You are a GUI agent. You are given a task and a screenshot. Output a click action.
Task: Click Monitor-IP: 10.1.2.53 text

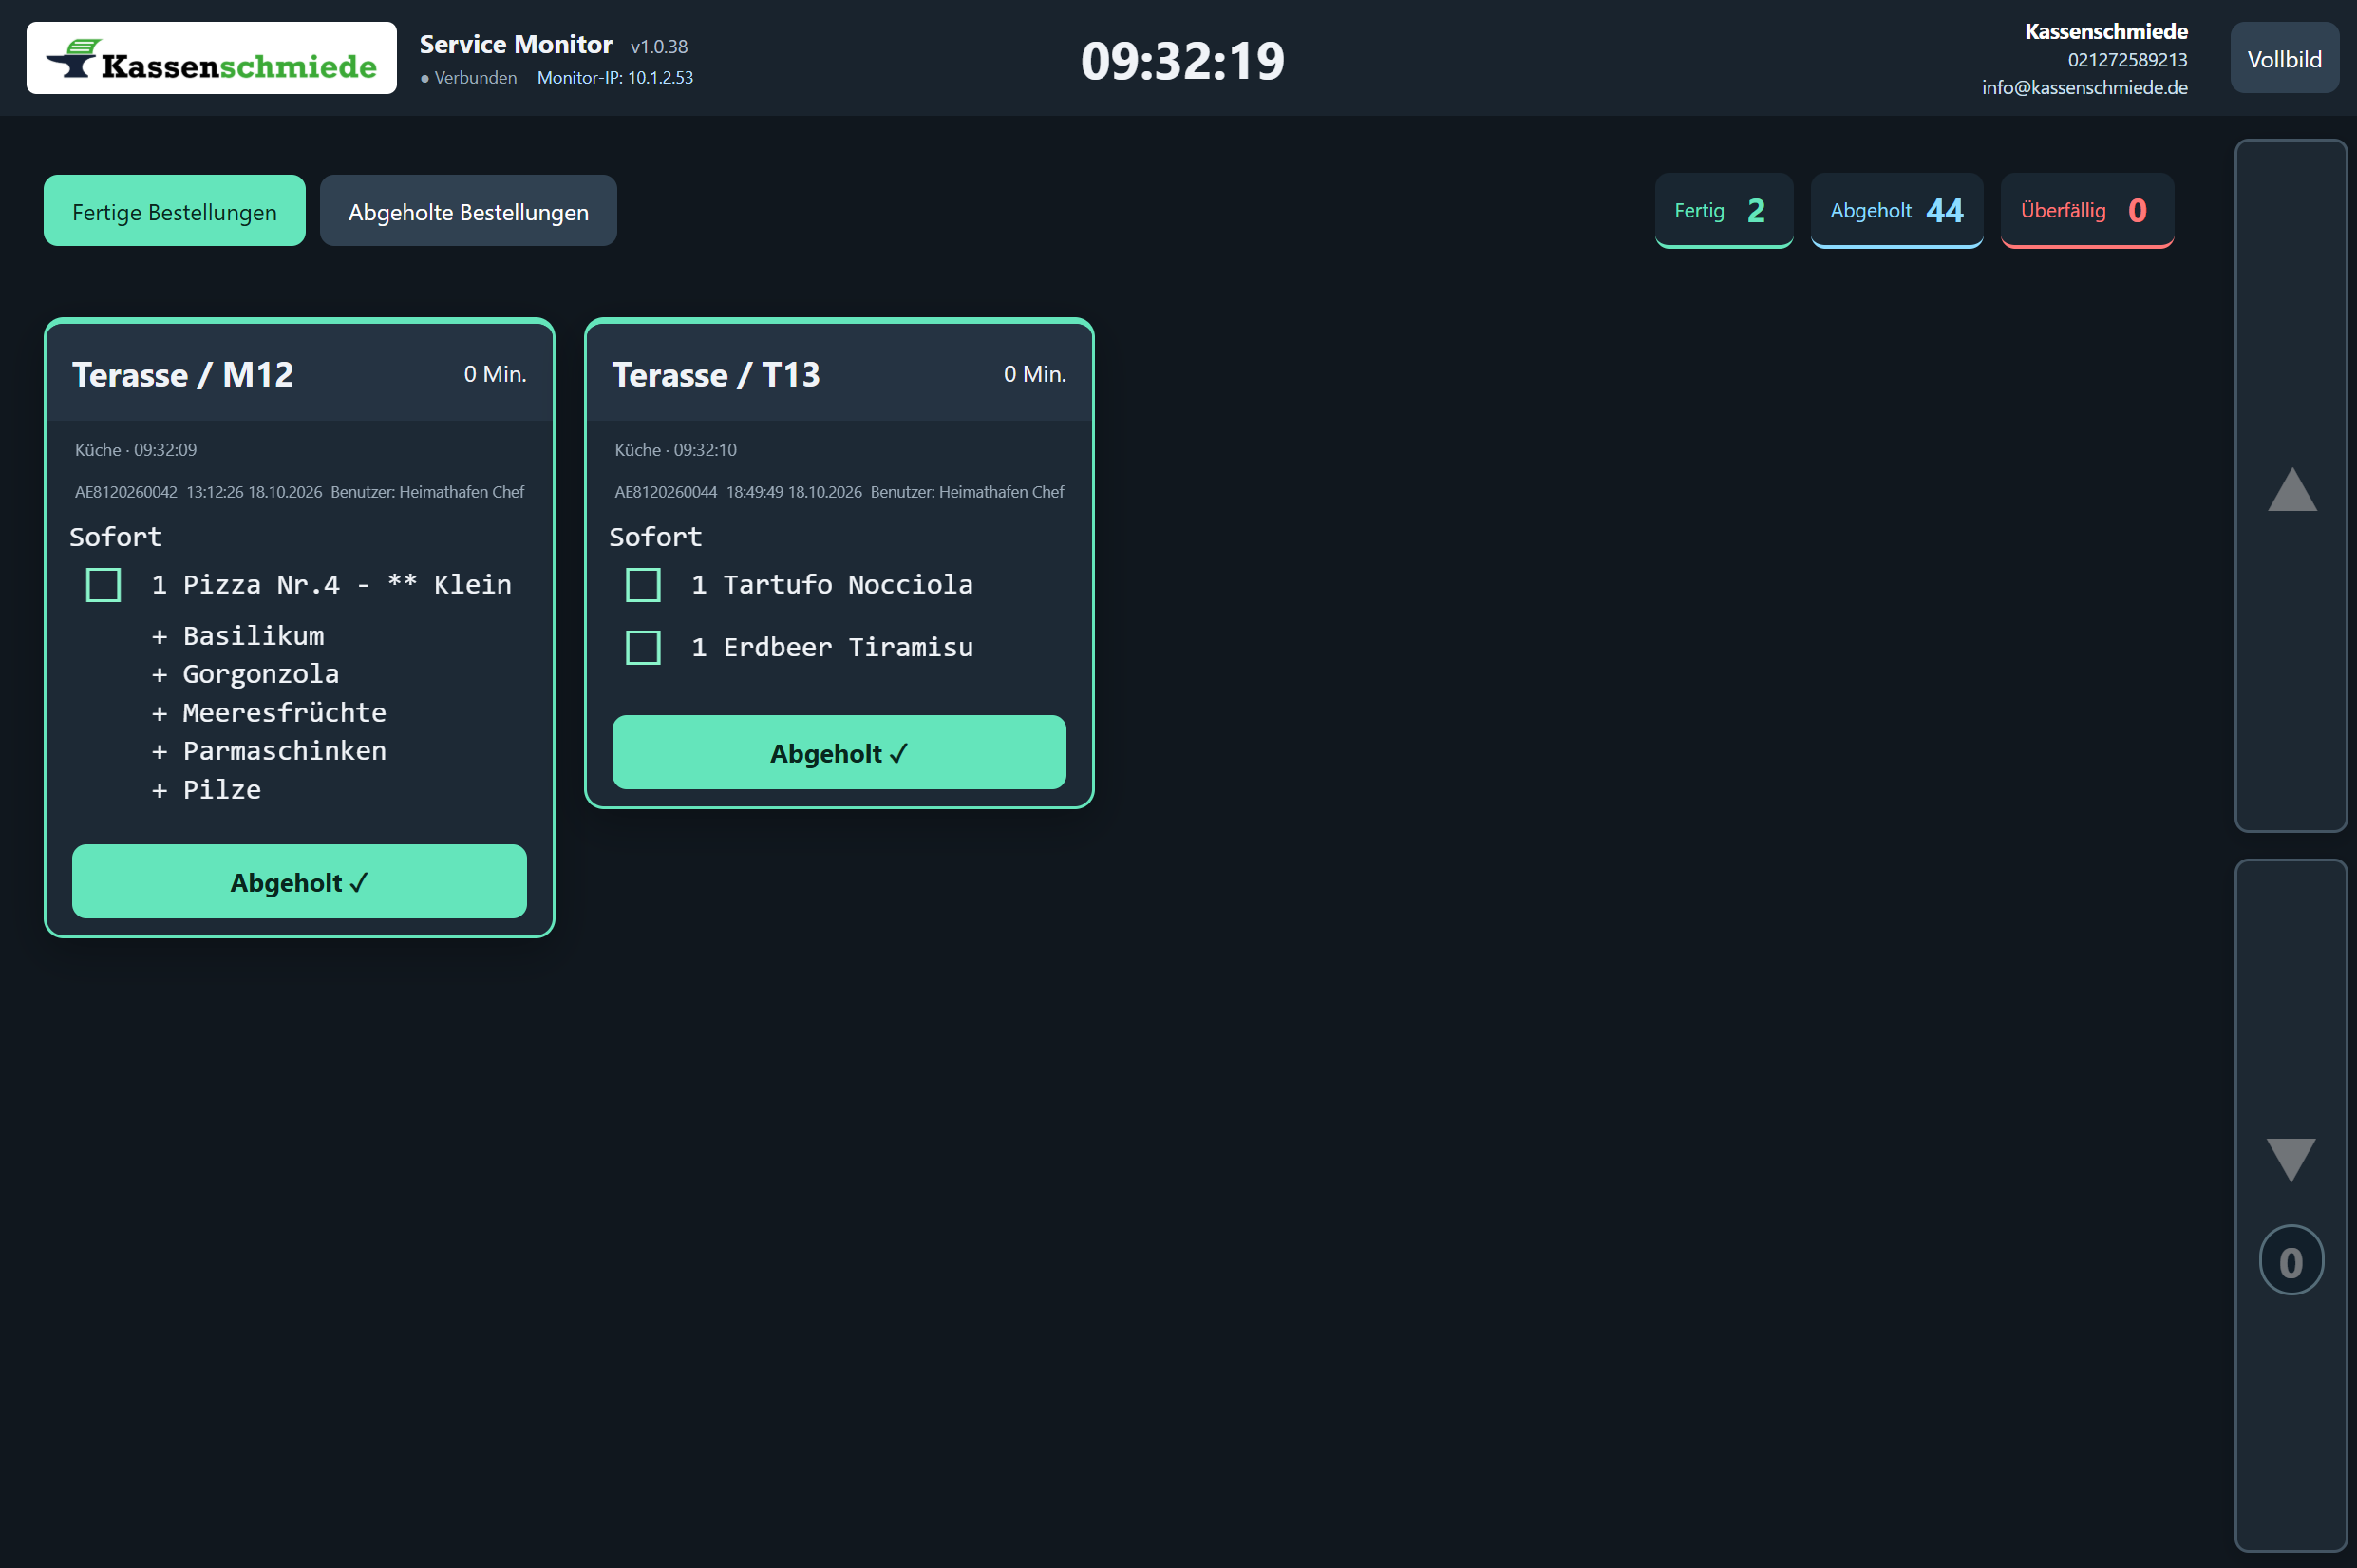tap(615, 78)
